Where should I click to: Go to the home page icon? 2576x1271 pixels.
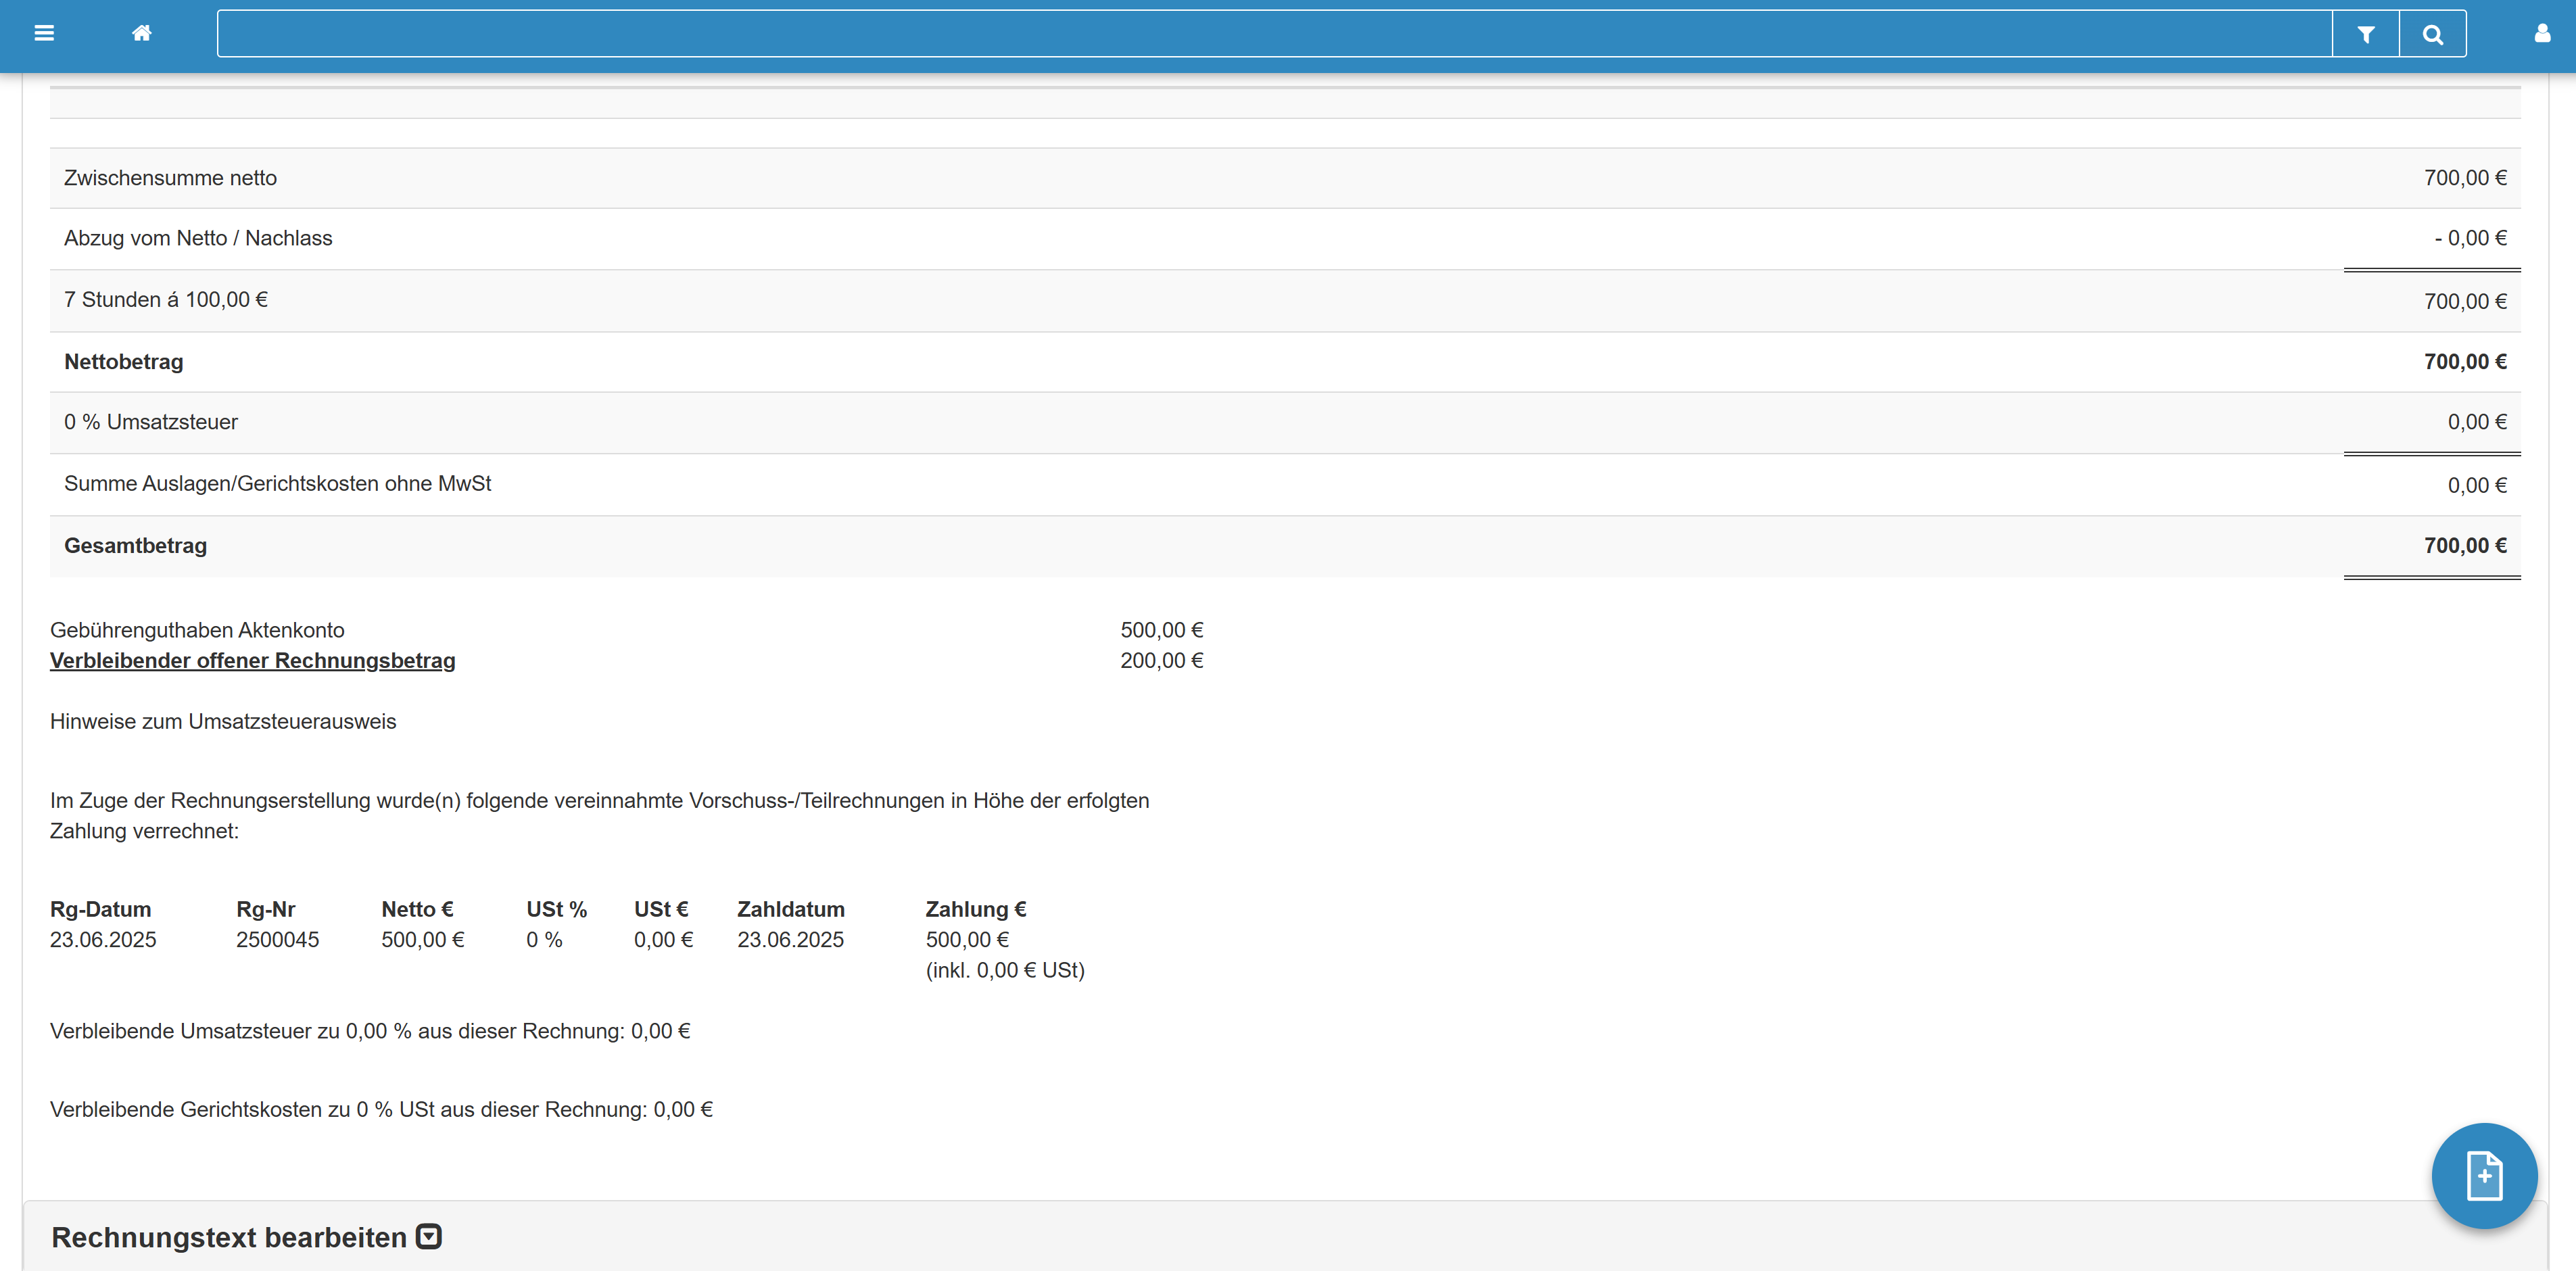click(142, 33)
